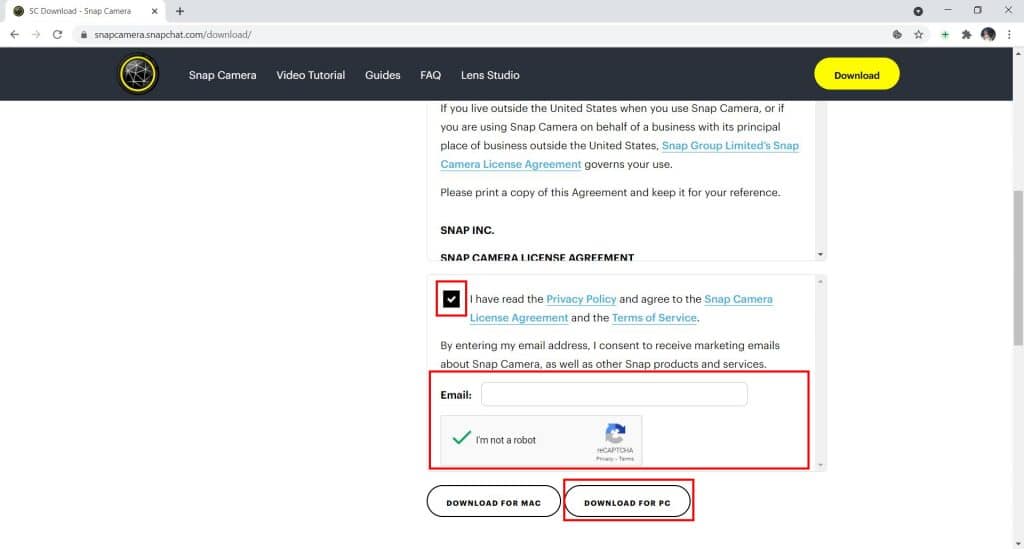Viewport: 1024px width, 549px height.
Task: Bookmark this page with star icon
Action: (x=918, y=35)
